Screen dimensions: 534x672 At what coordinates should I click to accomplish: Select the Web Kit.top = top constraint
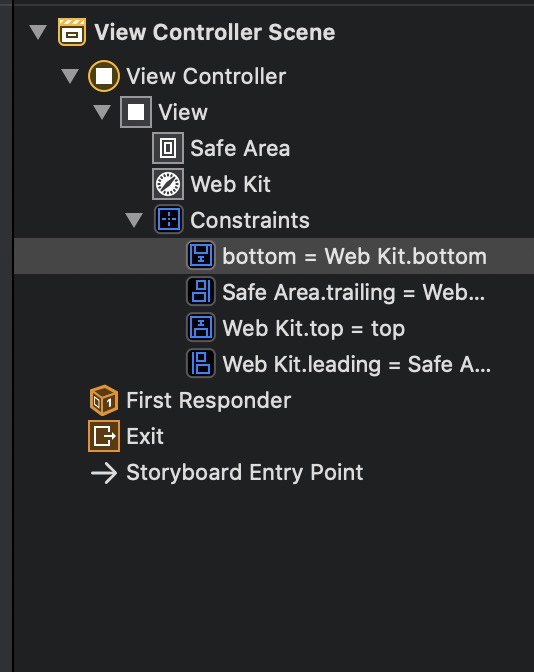[x=274, y=328]
